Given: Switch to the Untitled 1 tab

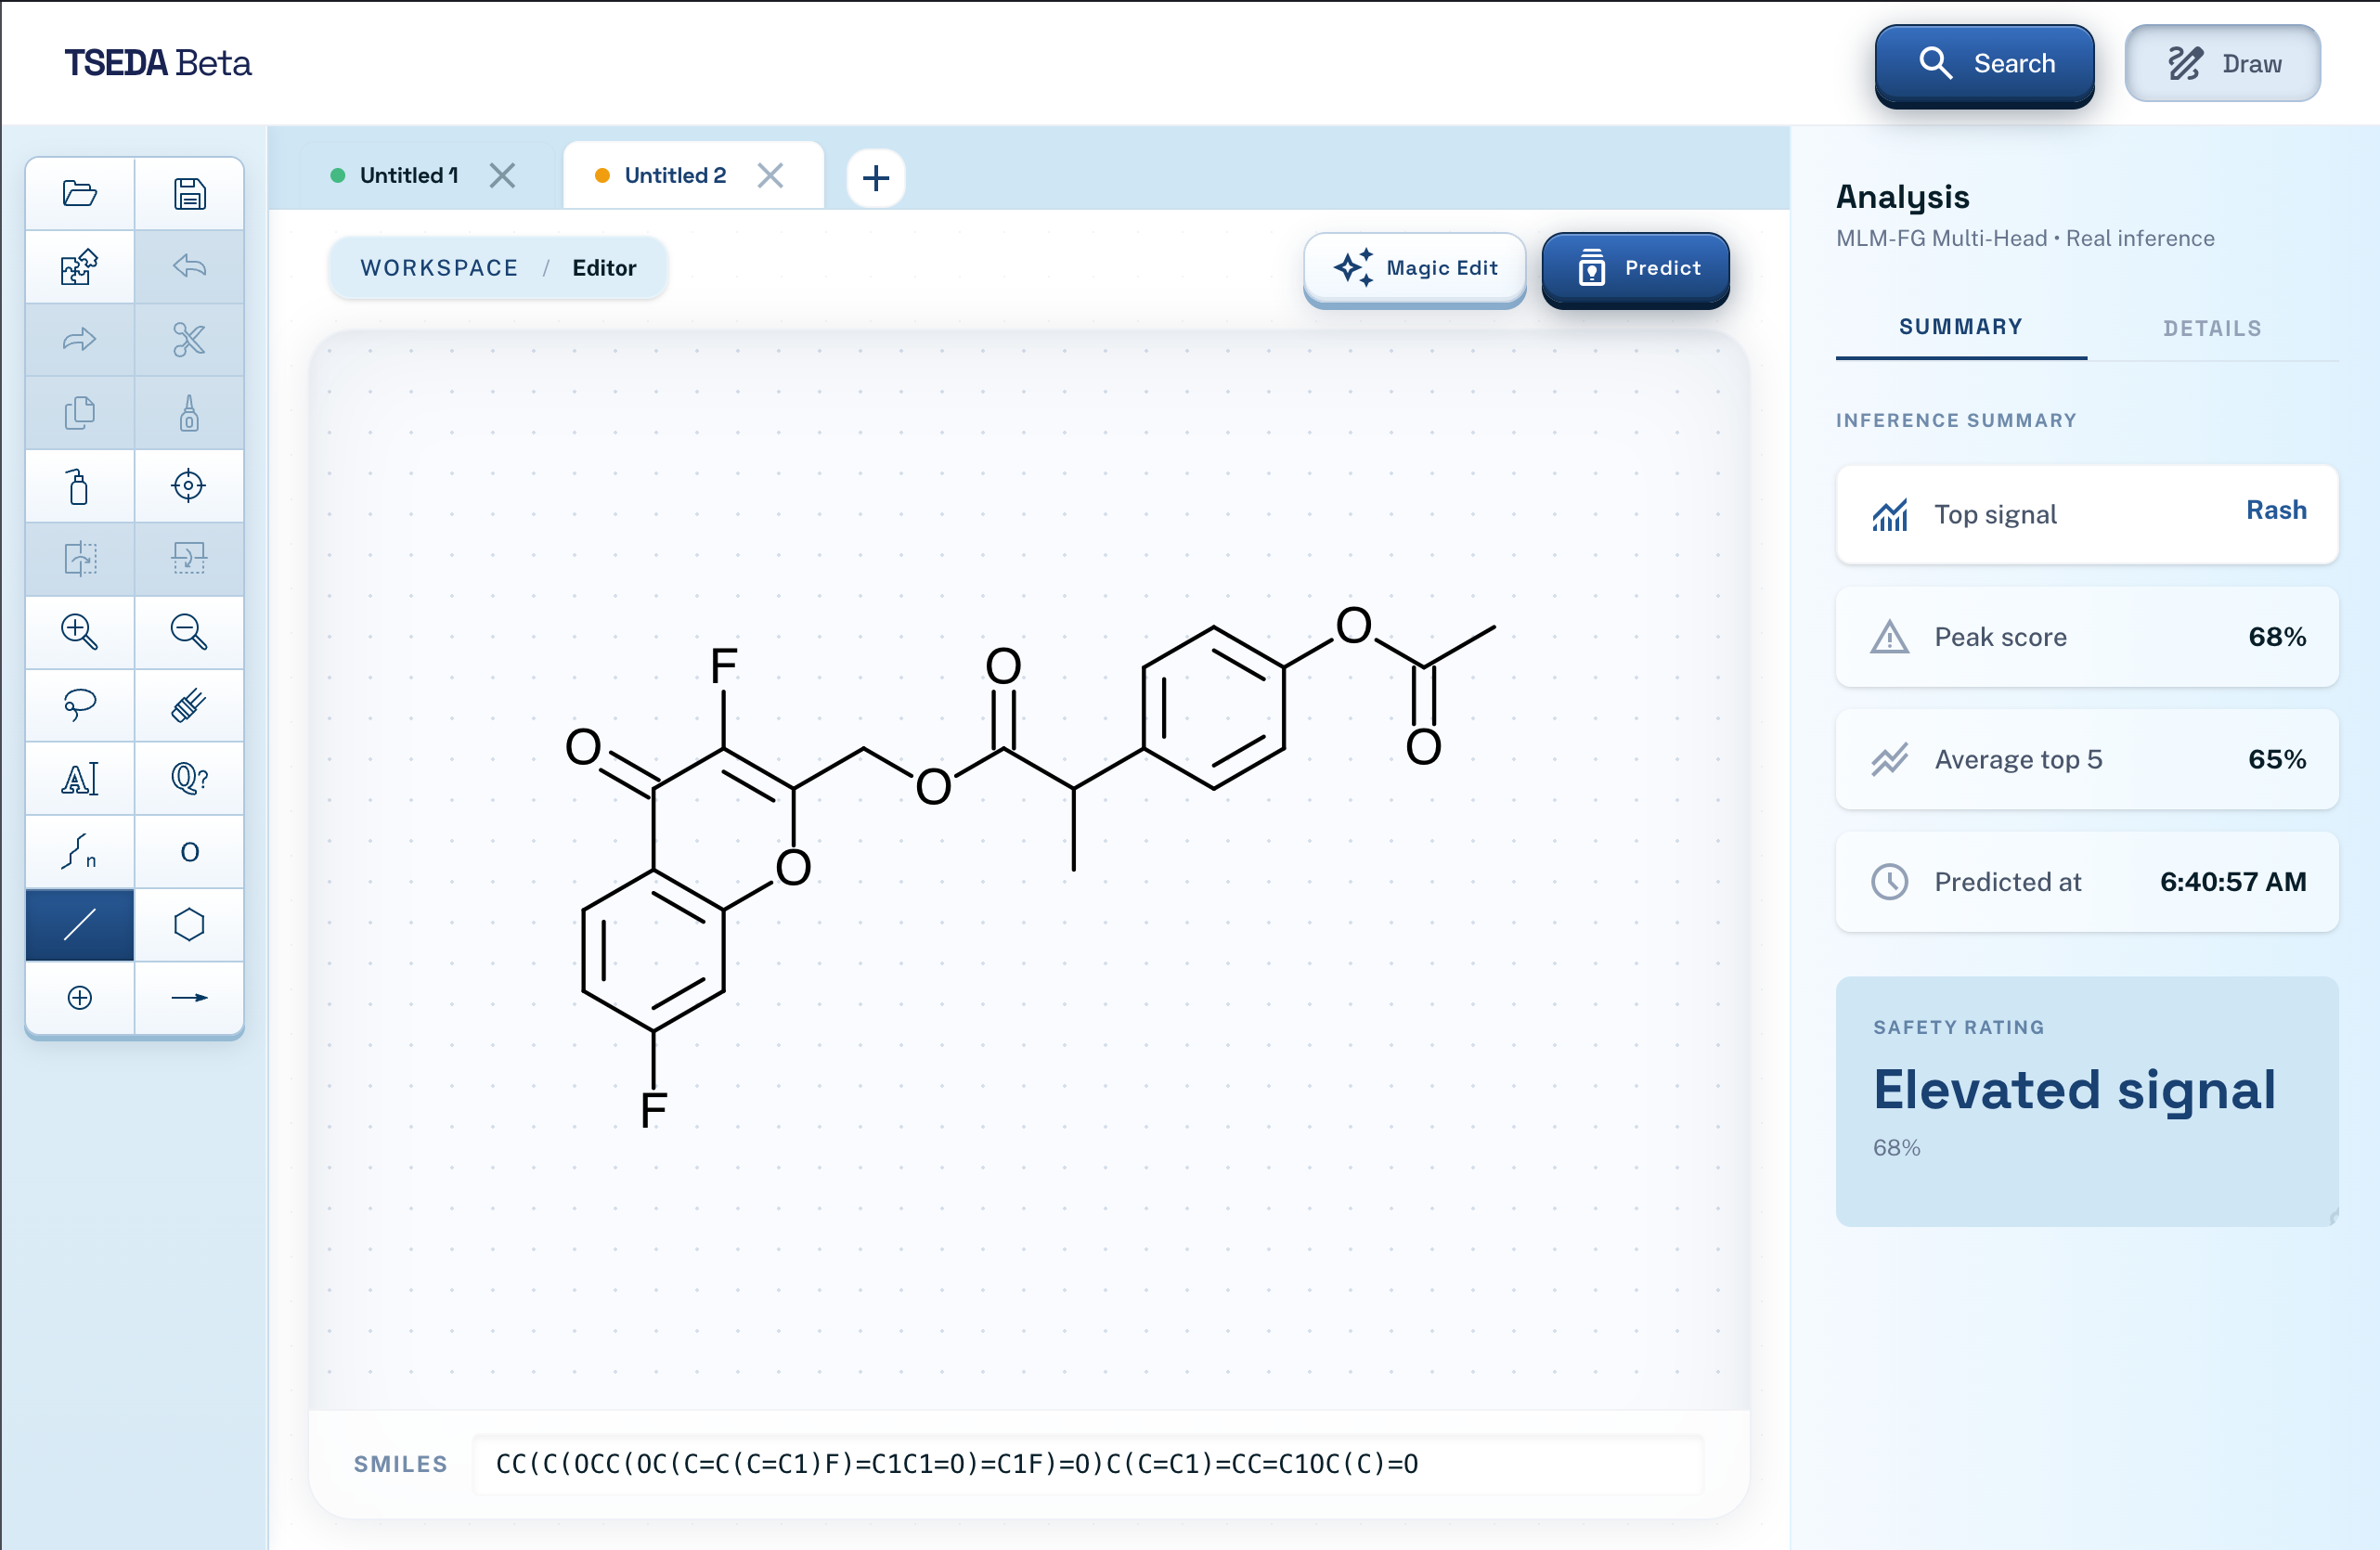Looking at the screenshot, I should point(408,176).
